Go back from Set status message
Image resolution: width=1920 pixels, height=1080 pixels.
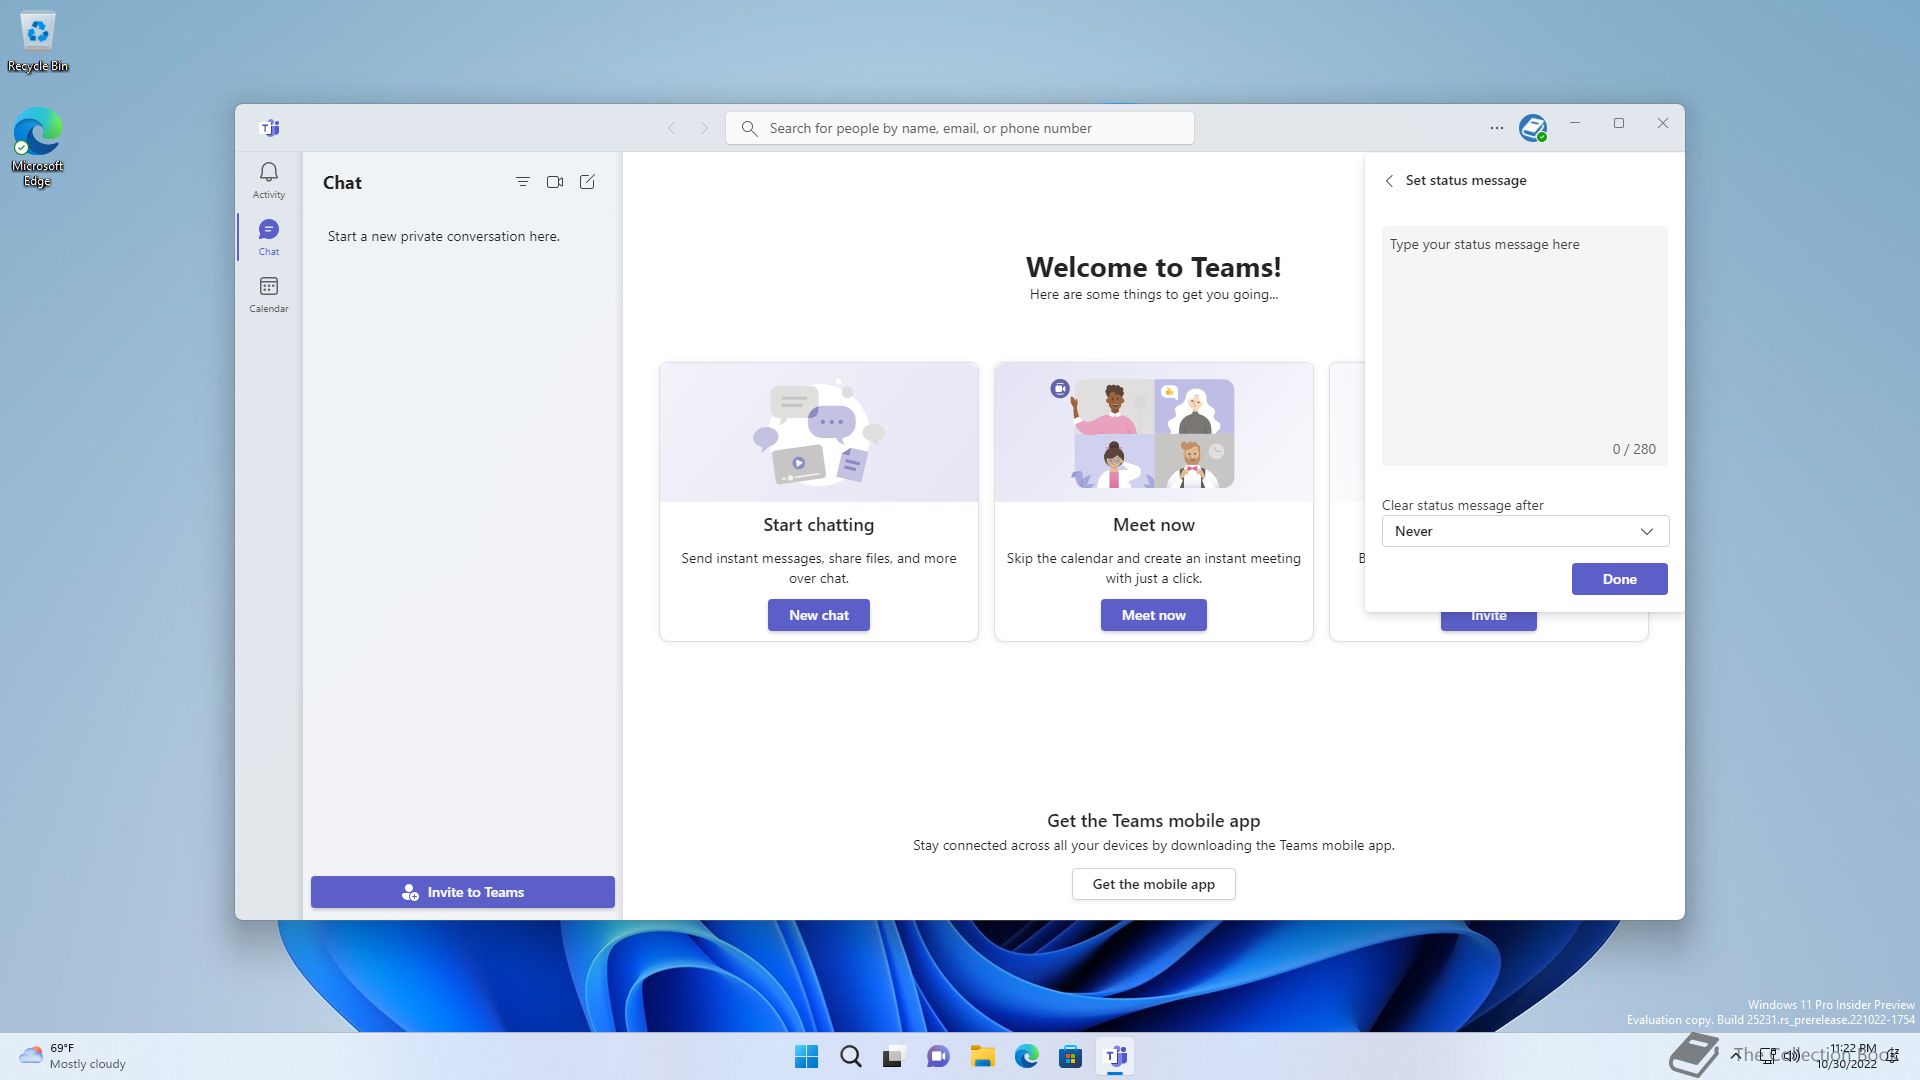pos(1389,181)
